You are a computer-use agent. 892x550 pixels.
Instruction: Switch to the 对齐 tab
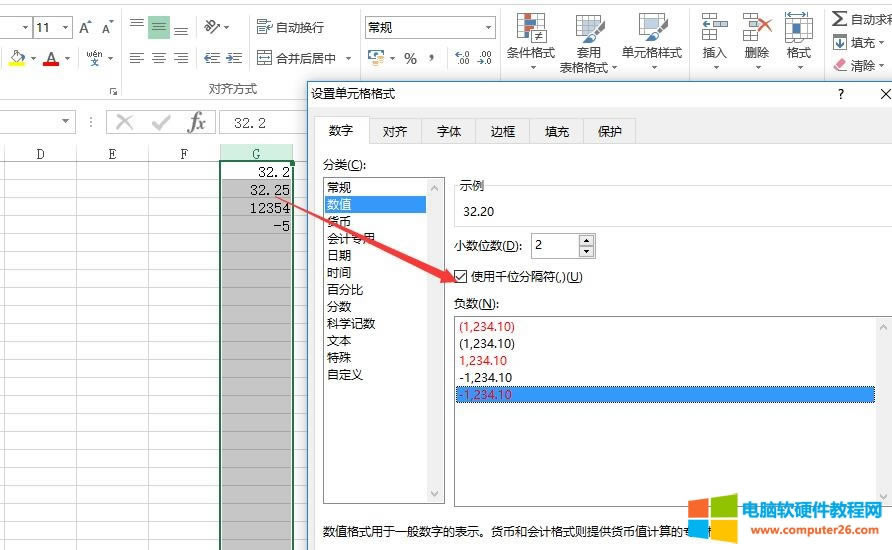tap(395, 131)
